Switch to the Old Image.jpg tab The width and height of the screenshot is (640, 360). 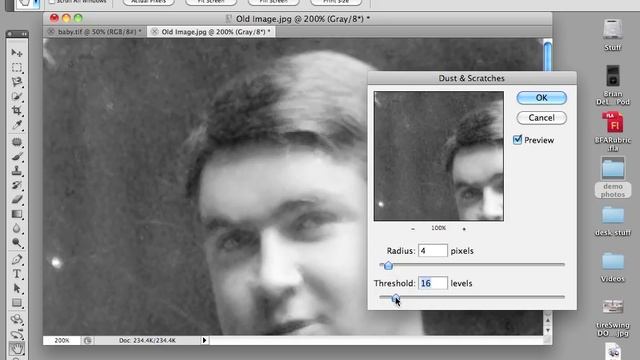pyautogui.click(x=216, y=31)
